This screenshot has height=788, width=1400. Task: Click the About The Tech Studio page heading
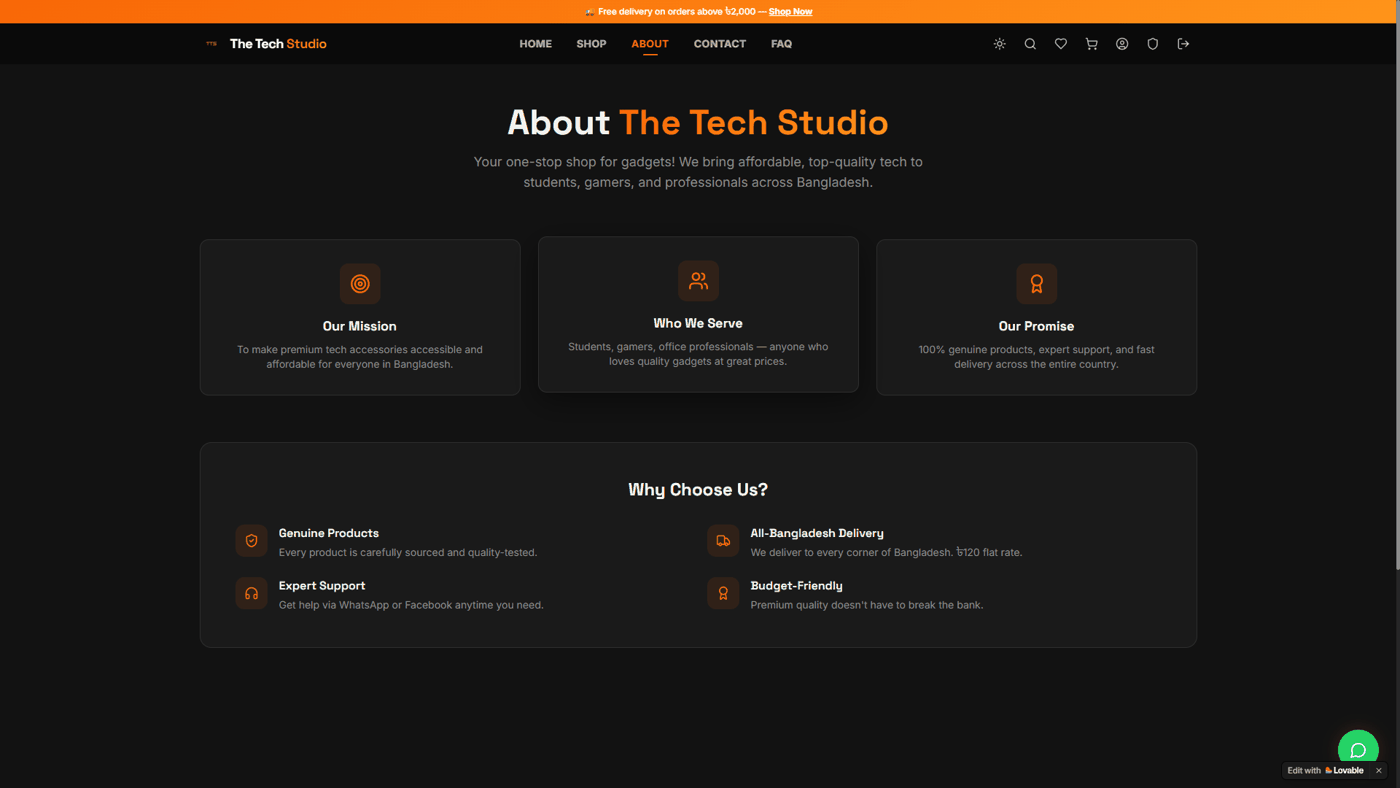point(698,122)
